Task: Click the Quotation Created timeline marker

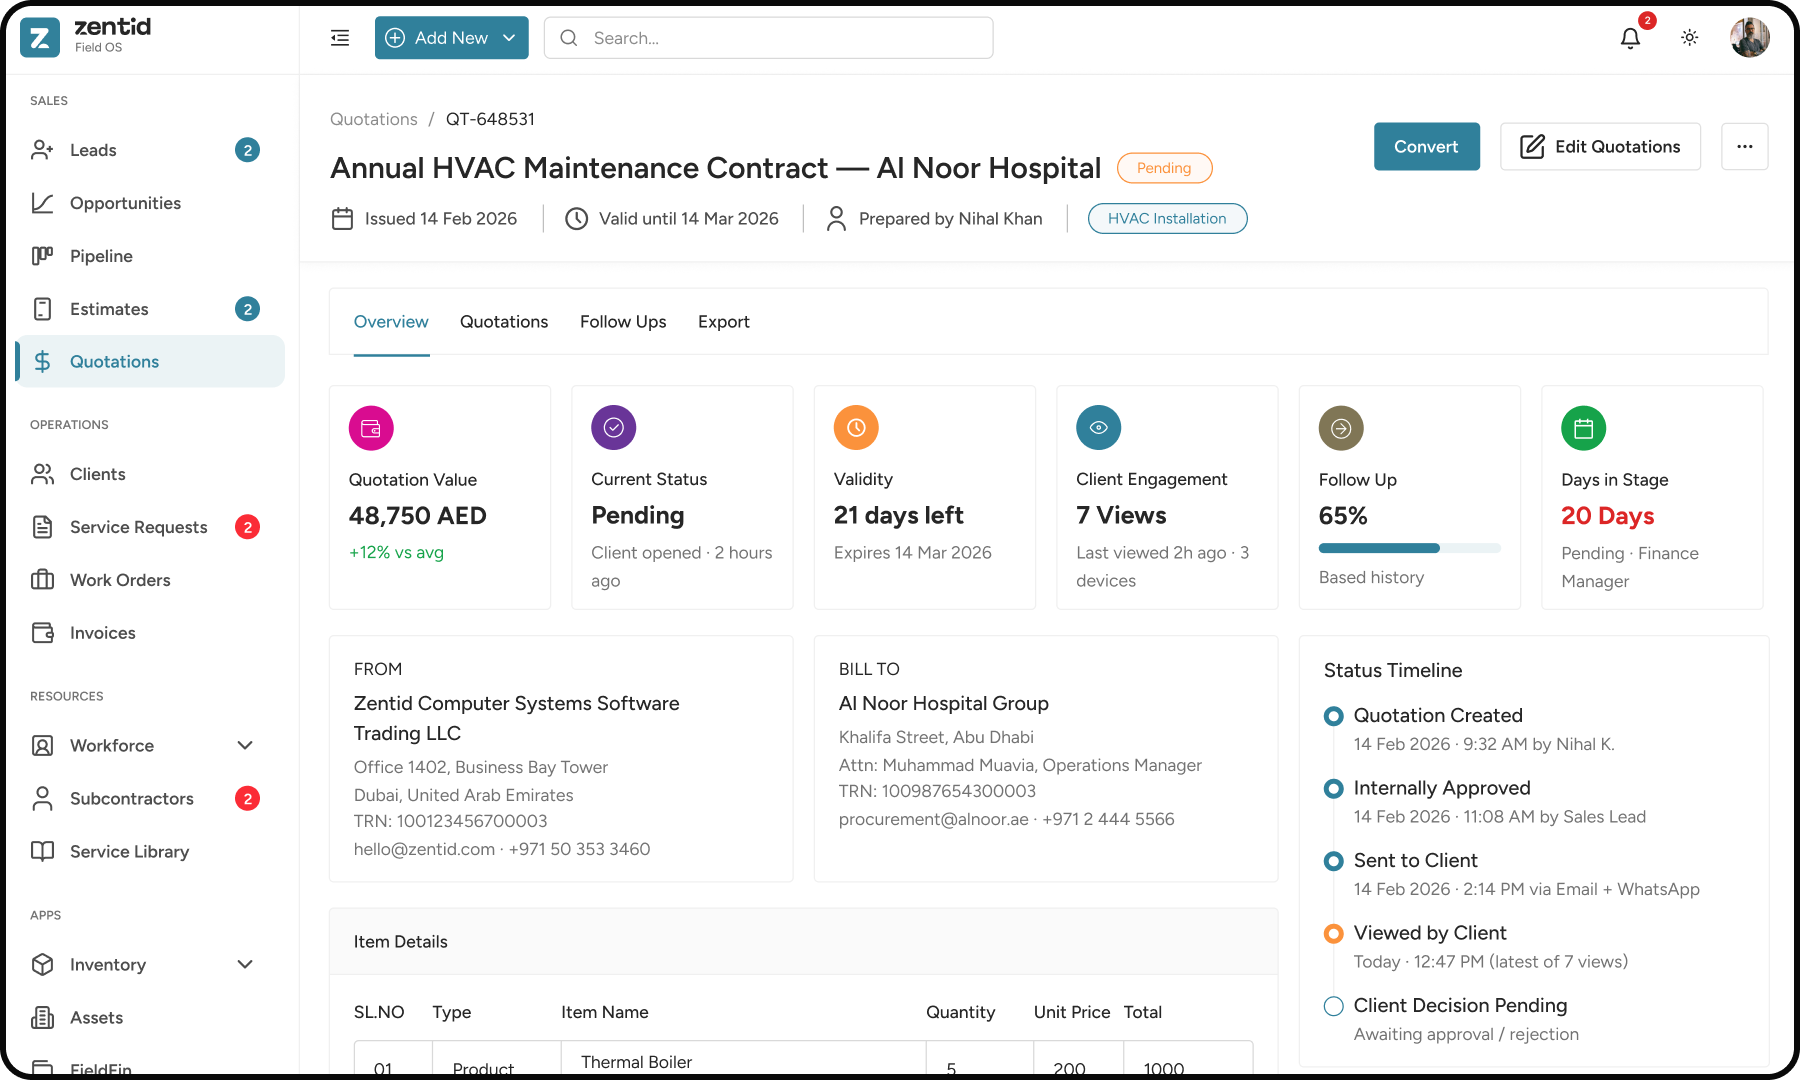Action: [1333, 716]
